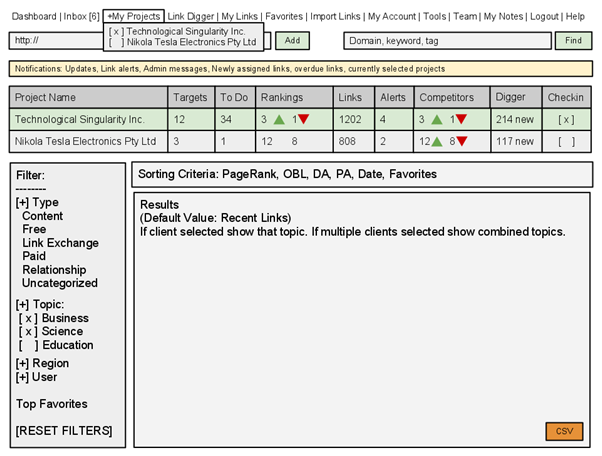Toggle Checkin box for Technological Singularity row
Viewport: 602px width, 456px height.
(566, 119)
